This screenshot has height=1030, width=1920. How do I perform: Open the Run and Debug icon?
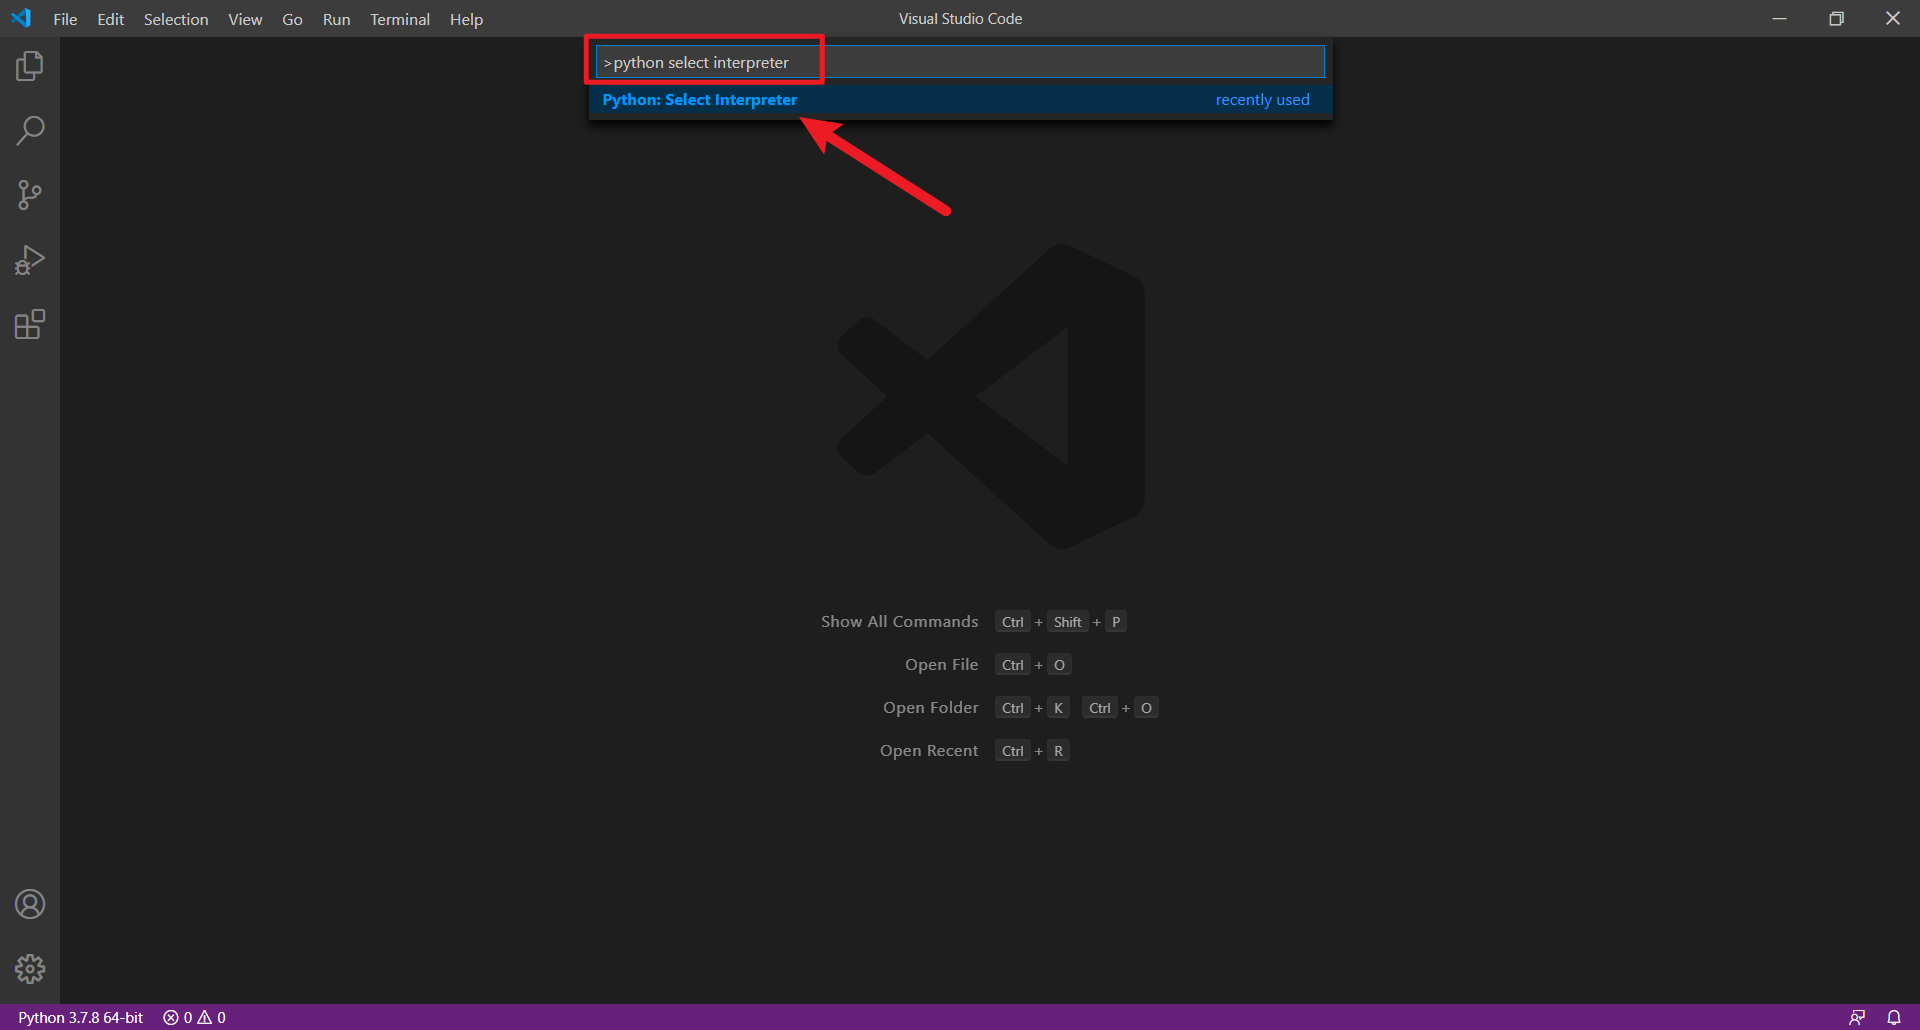point(30,259)
